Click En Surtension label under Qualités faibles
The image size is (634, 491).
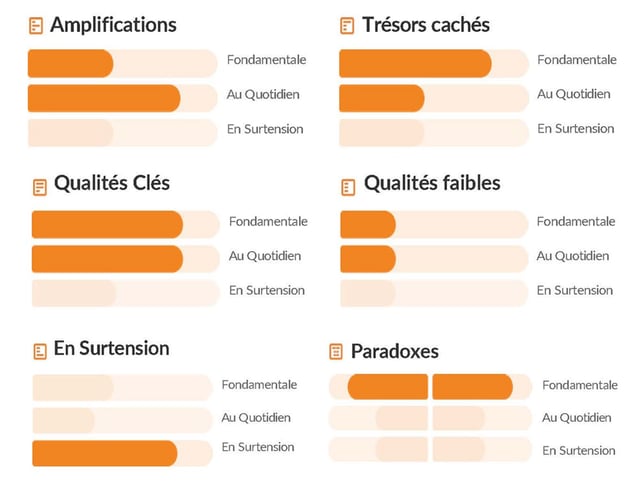pyautogui.click(x=575, y=290)
